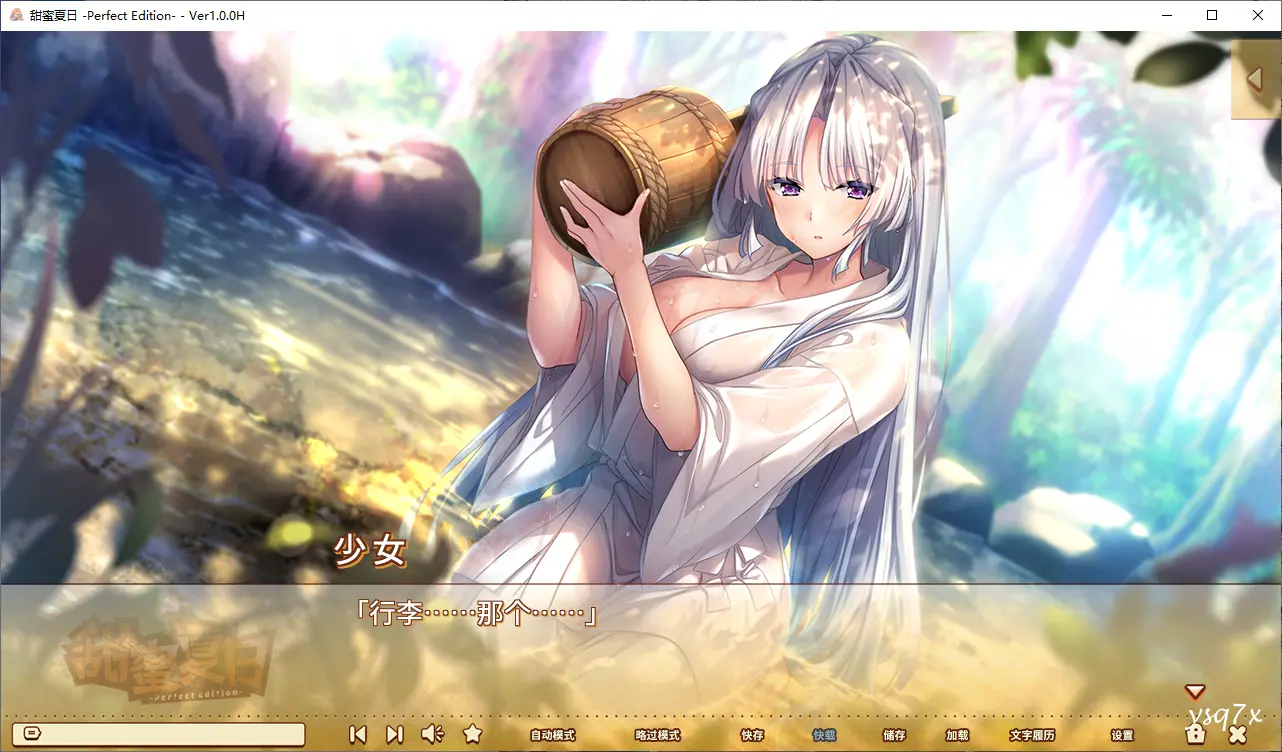1282x752 pixels.
Task: Jump to next scene with skip-forward icon
Action: click(x=395, y=734)
